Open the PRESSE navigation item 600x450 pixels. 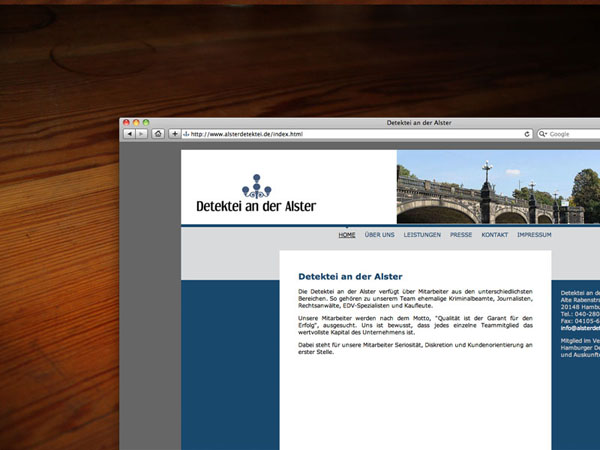point(461,235)
